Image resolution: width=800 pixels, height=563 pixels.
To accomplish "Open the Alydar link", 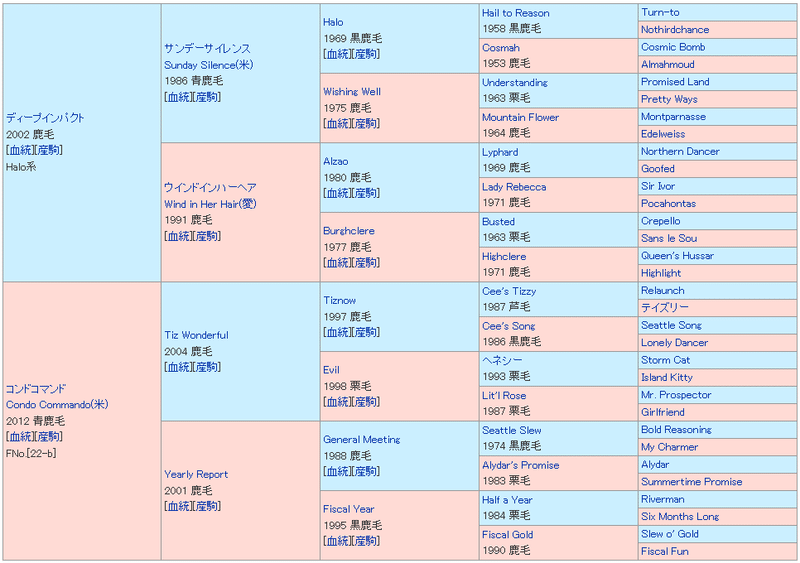I will [655, 464].
